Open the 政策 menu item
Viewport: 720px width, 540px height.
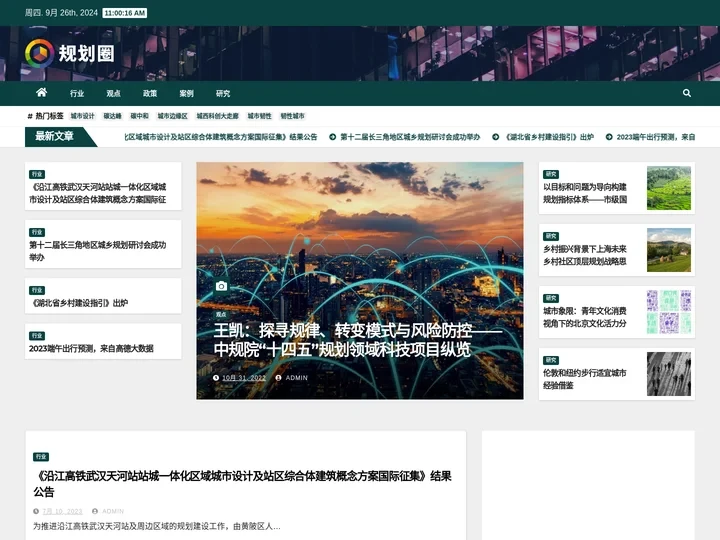(150, 93)
